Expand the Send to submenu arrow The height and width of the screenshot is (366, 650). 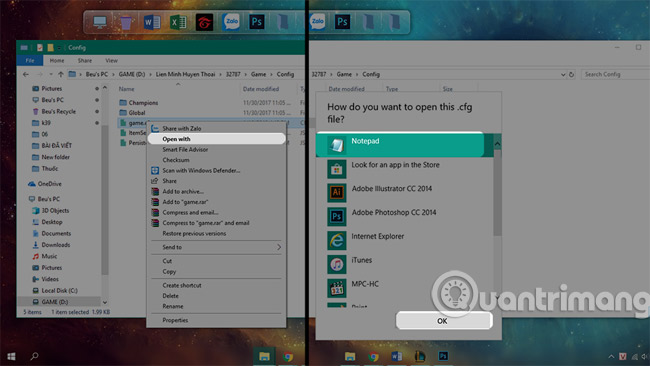click(x=279, y=247)
